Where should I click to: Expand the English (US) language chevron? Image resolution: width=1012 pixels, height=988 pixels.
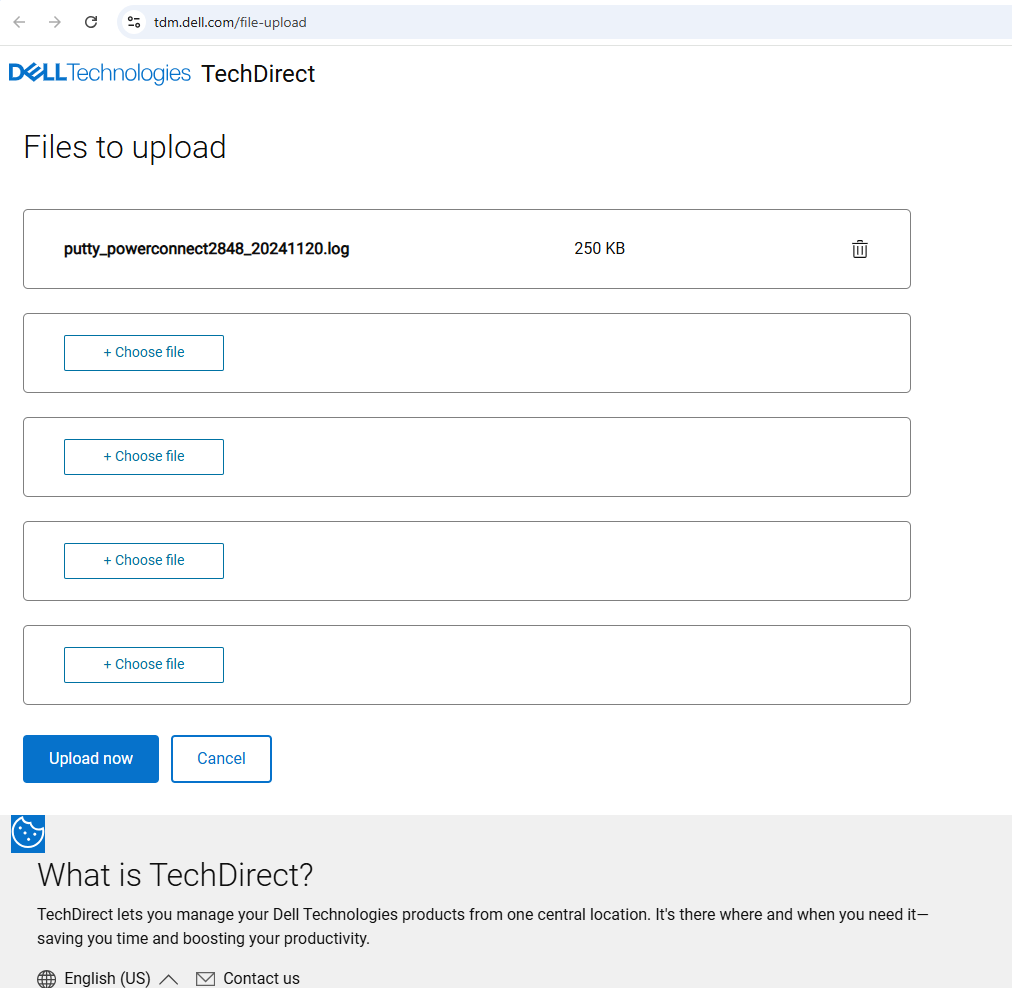(168, 979)
